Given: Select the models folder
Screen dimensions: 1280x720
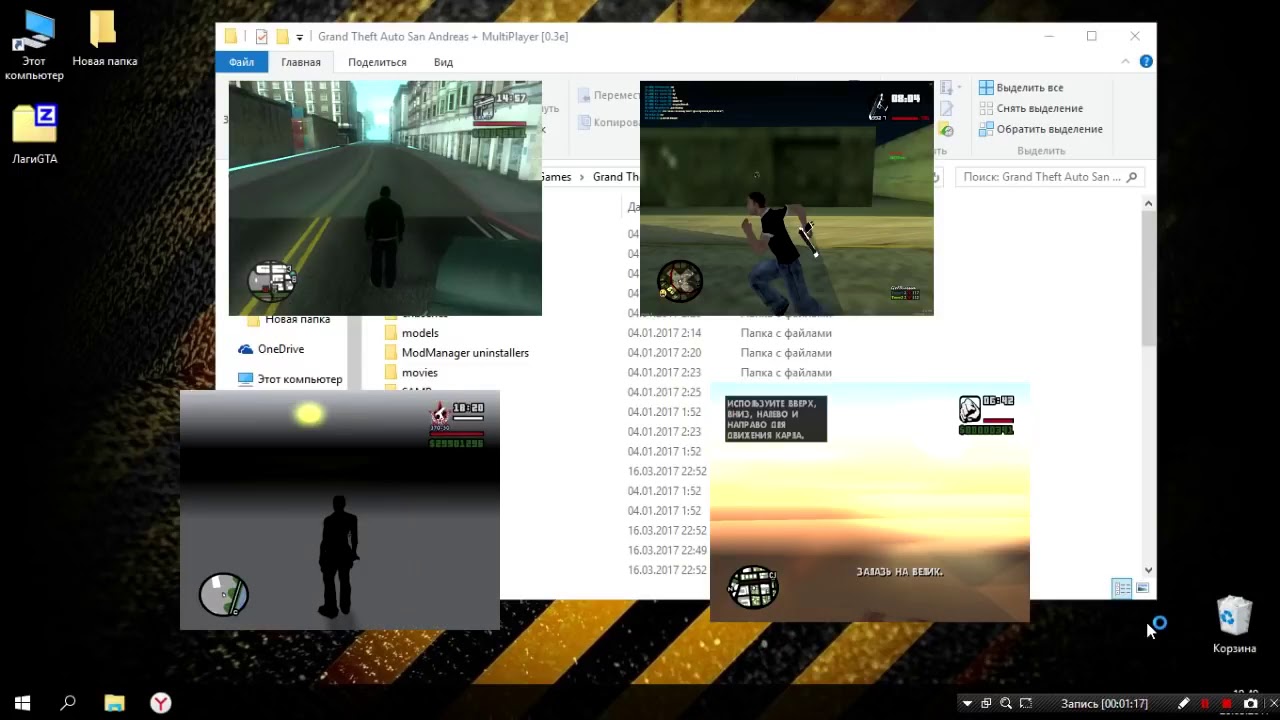Looking at the screenshot, I should [420, 333].
